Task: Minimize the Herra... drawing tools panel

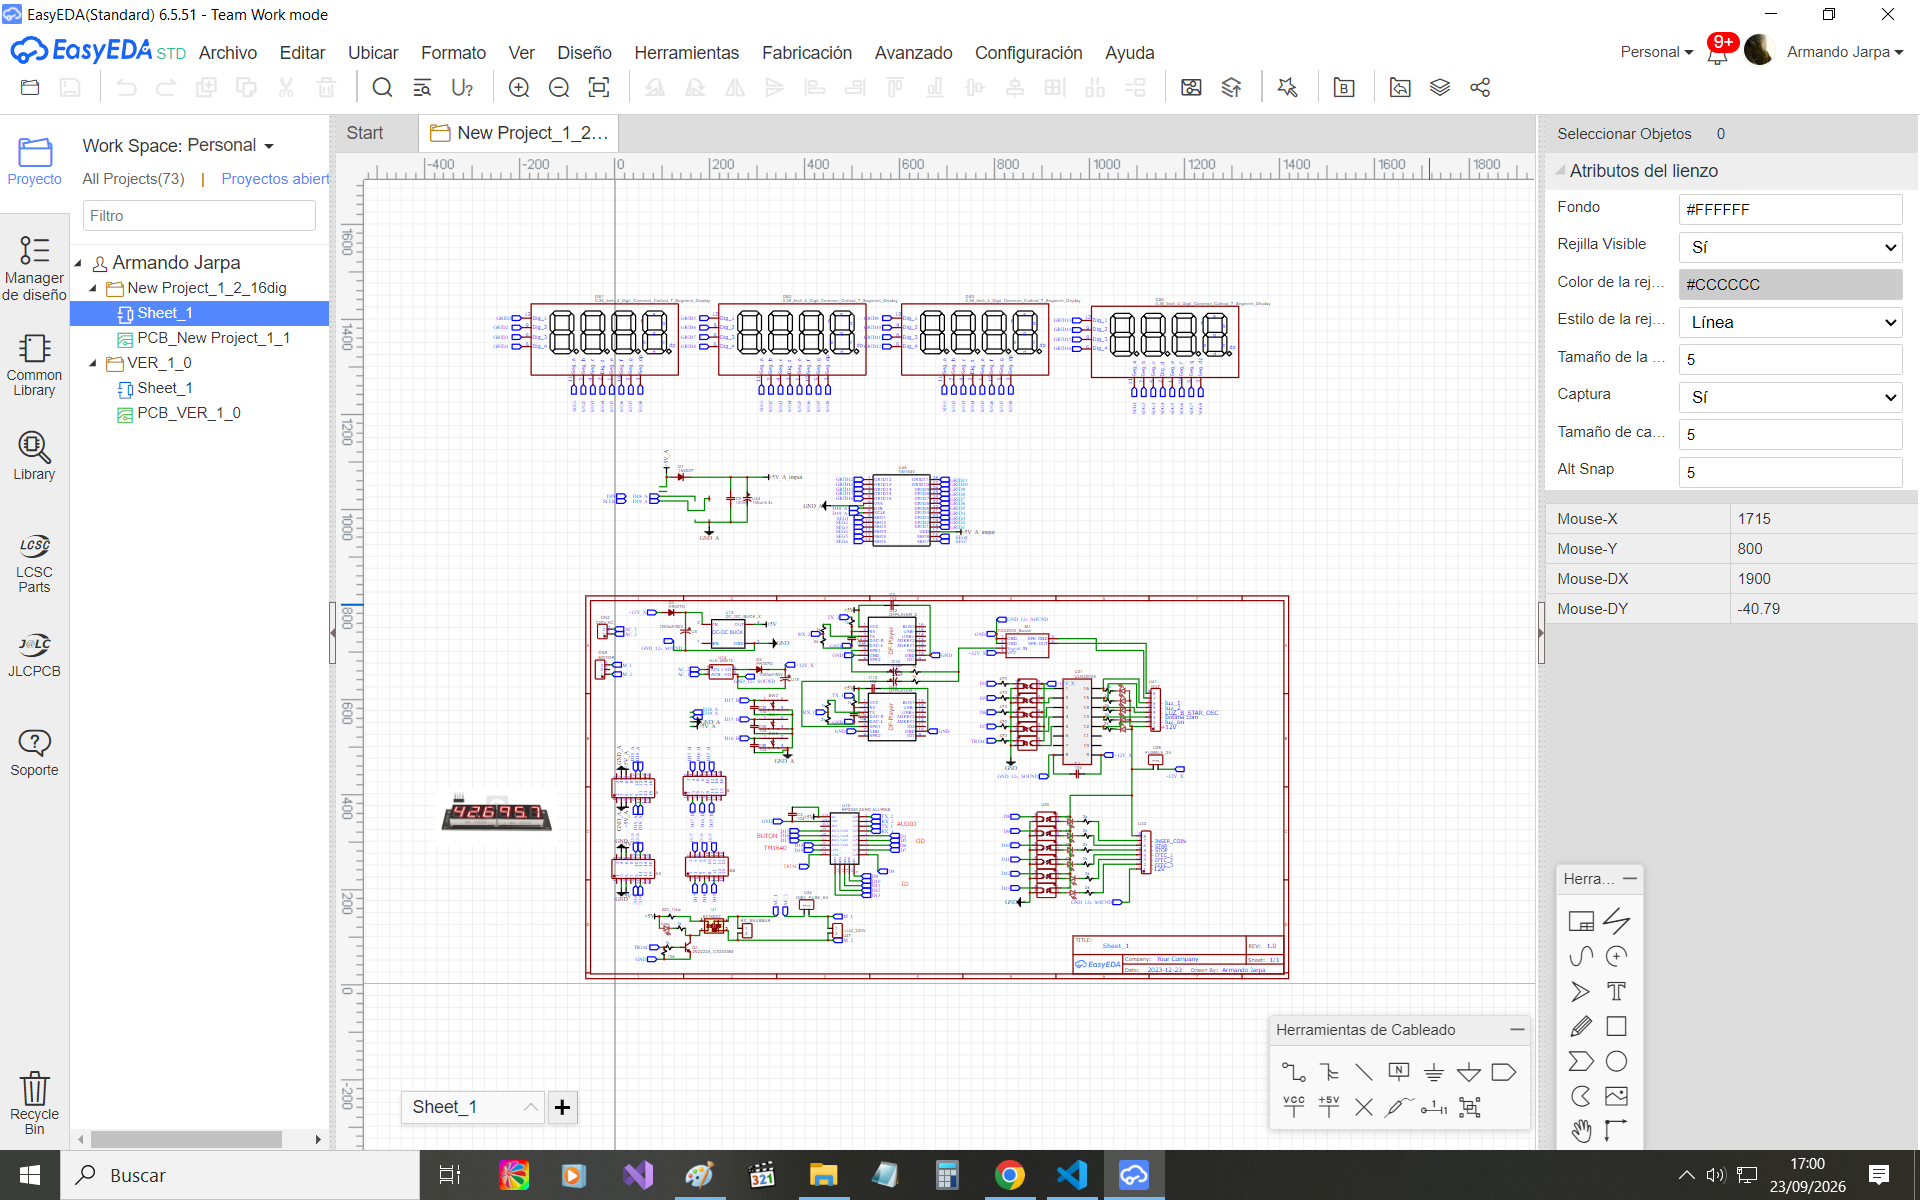Action: 1630,878
